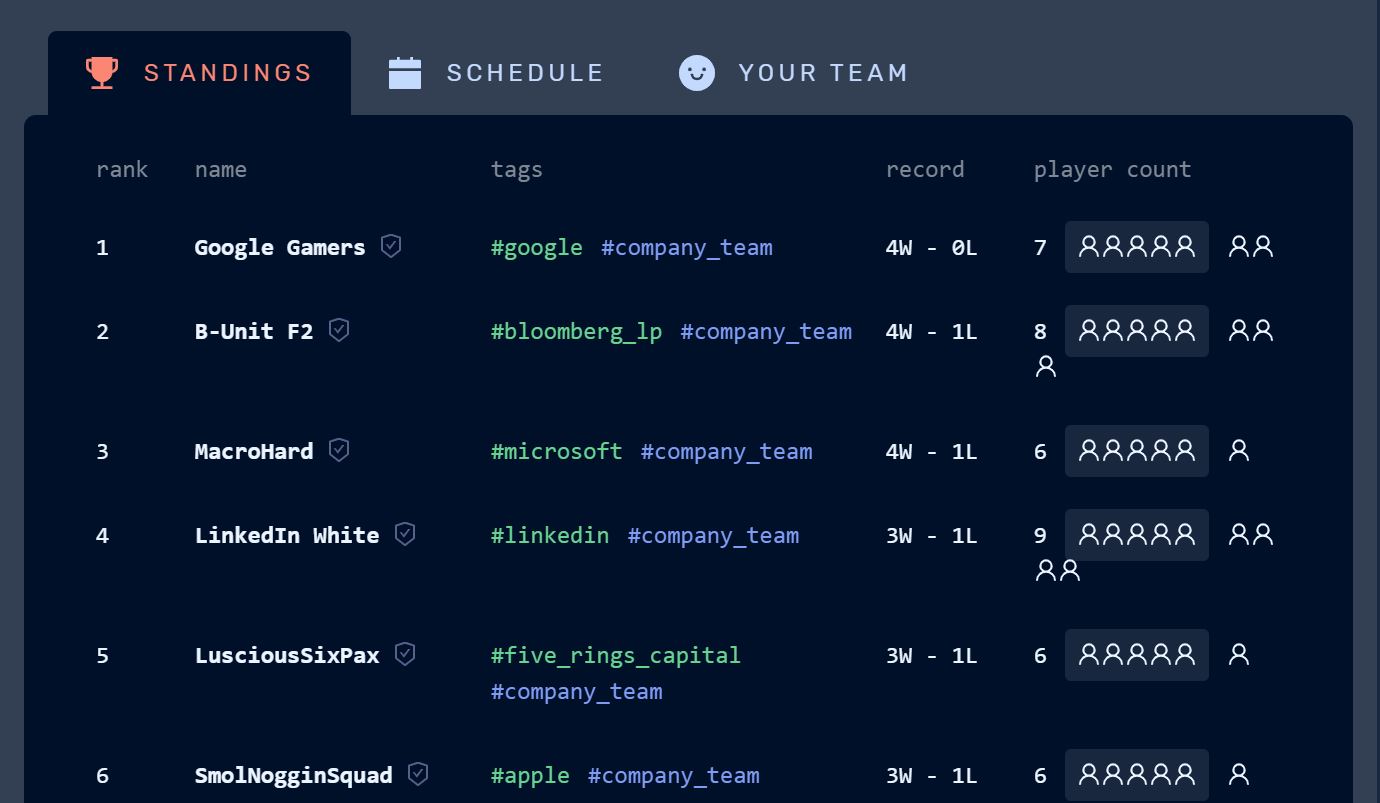
Task: Open the LinkedIn White team name
Action: (x=287, y=536)
